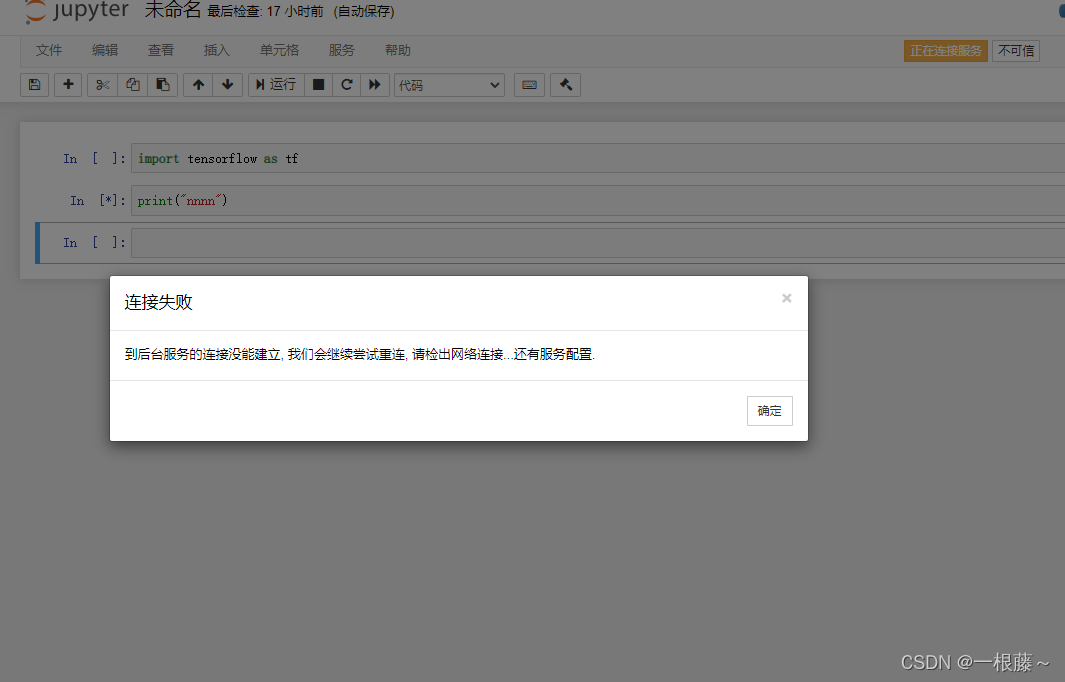Click the 正在连接服务 status badge
Viewport: 1065px width, 682px height.
point(945,49)
